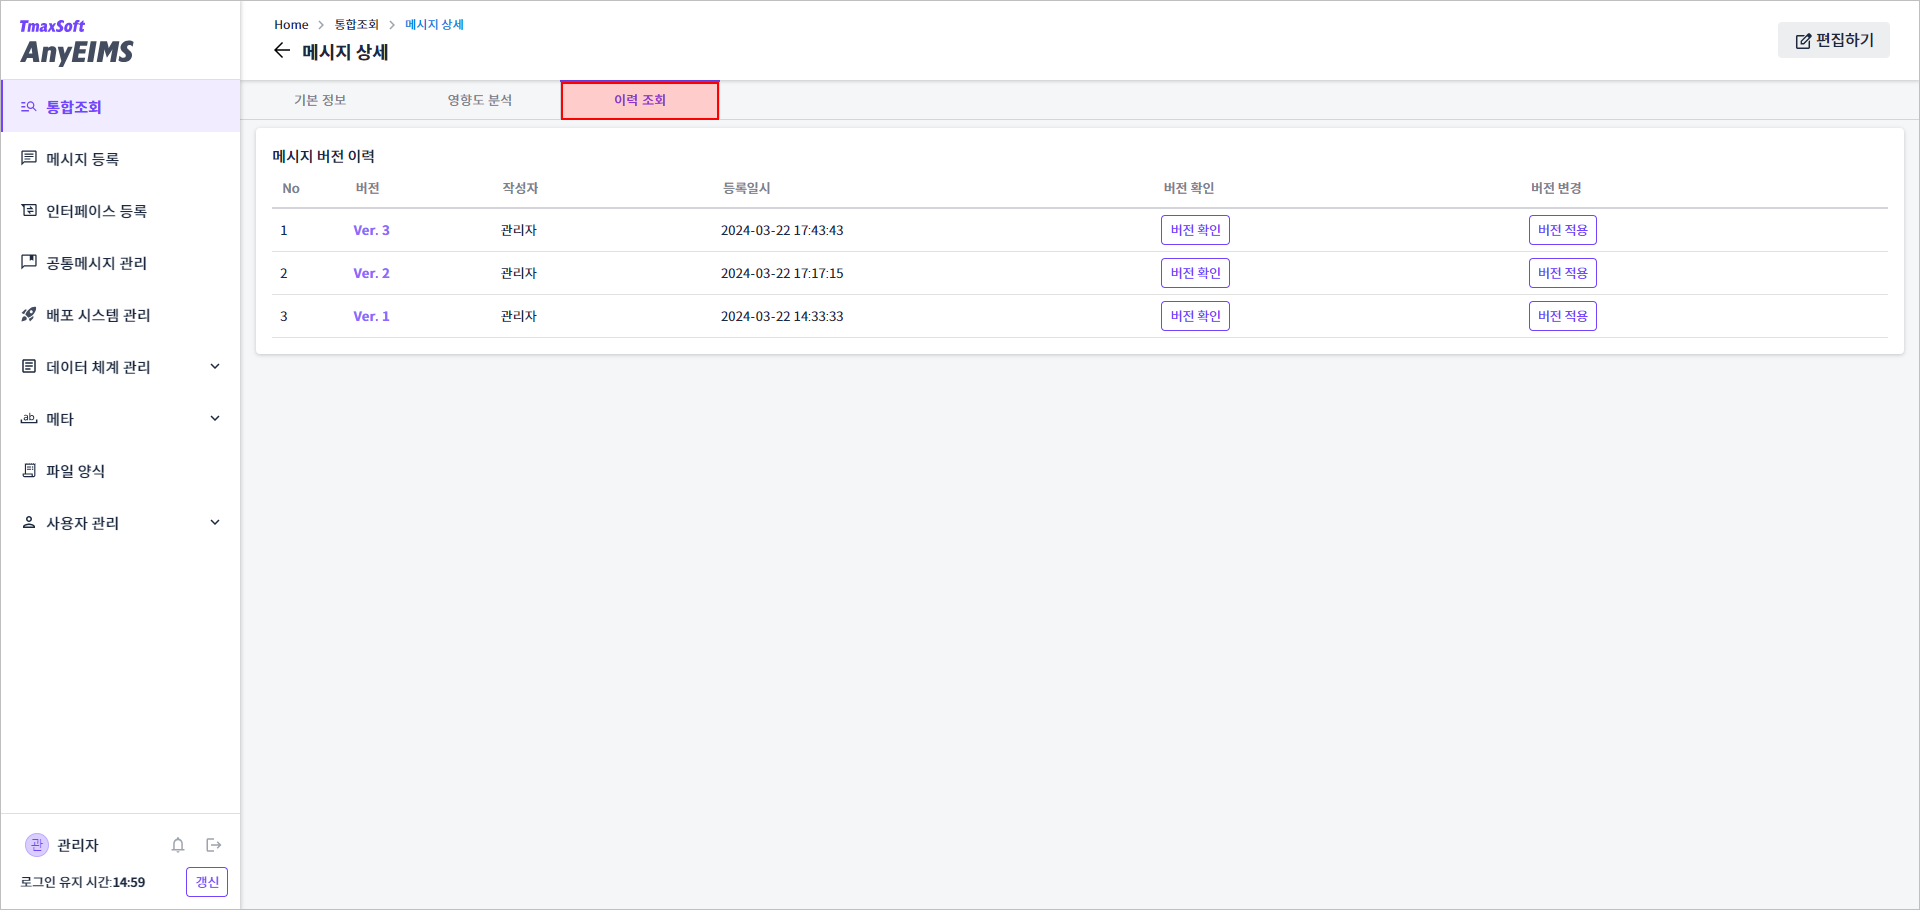Click the TmaxSoft AnyEIMS logo
The height and width of the screenshot is (910, 1920).
(77, 42)
